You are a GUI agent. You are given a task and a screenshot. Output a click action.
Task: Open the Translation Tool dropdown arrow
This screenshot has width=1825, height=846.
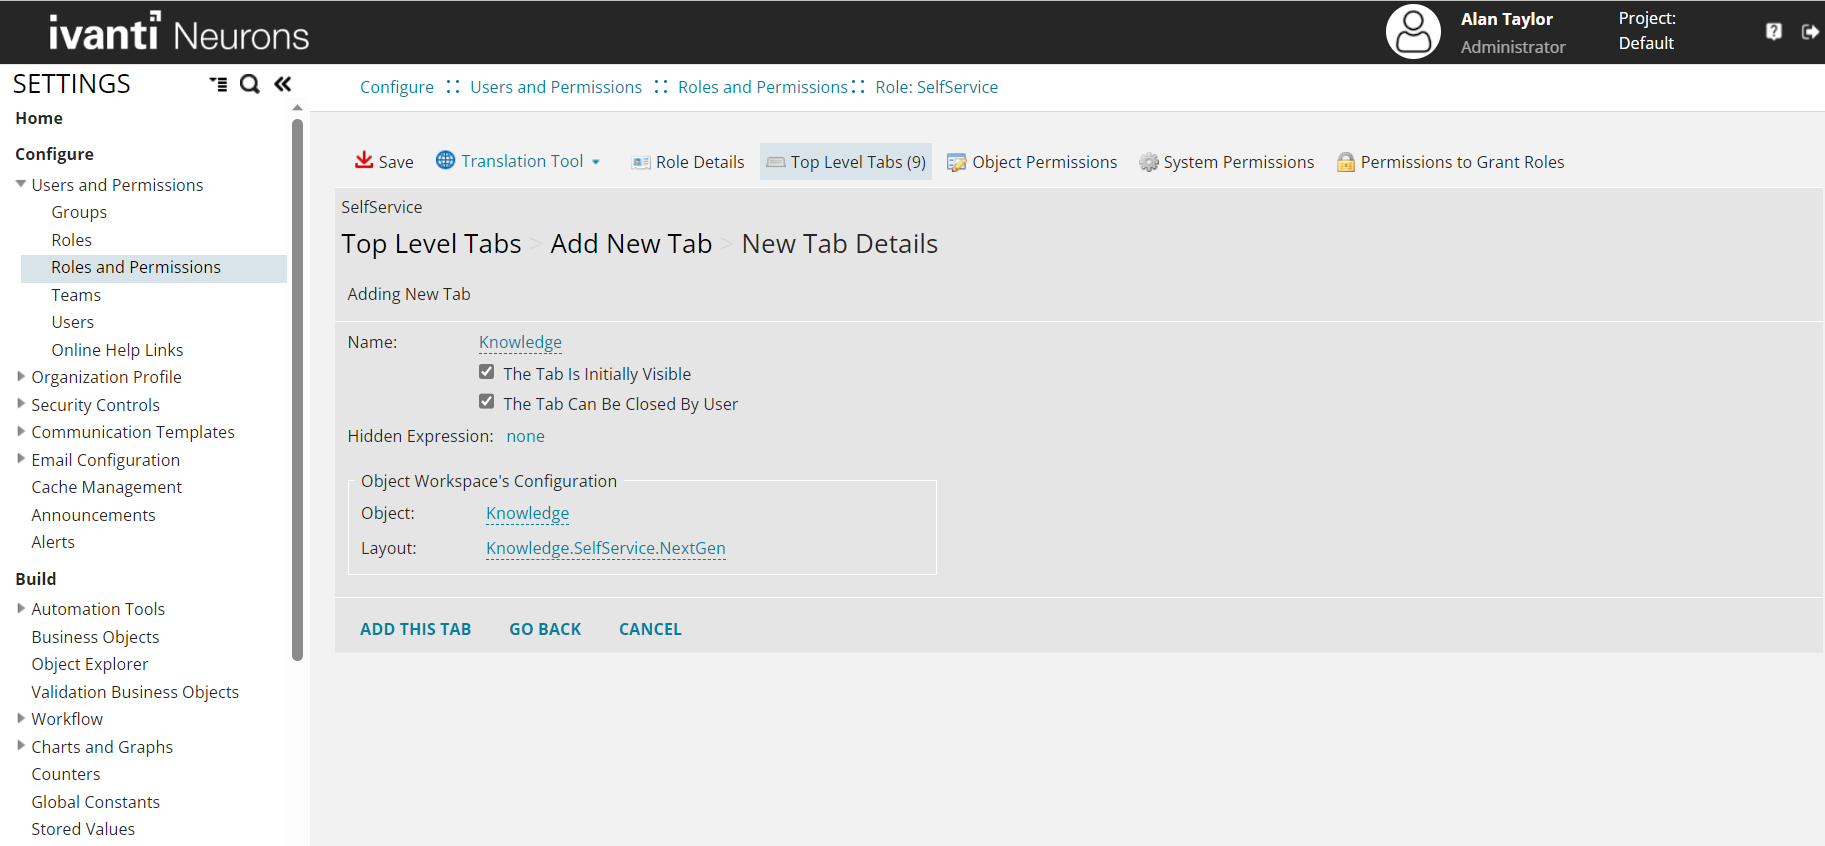pos(596,162)
